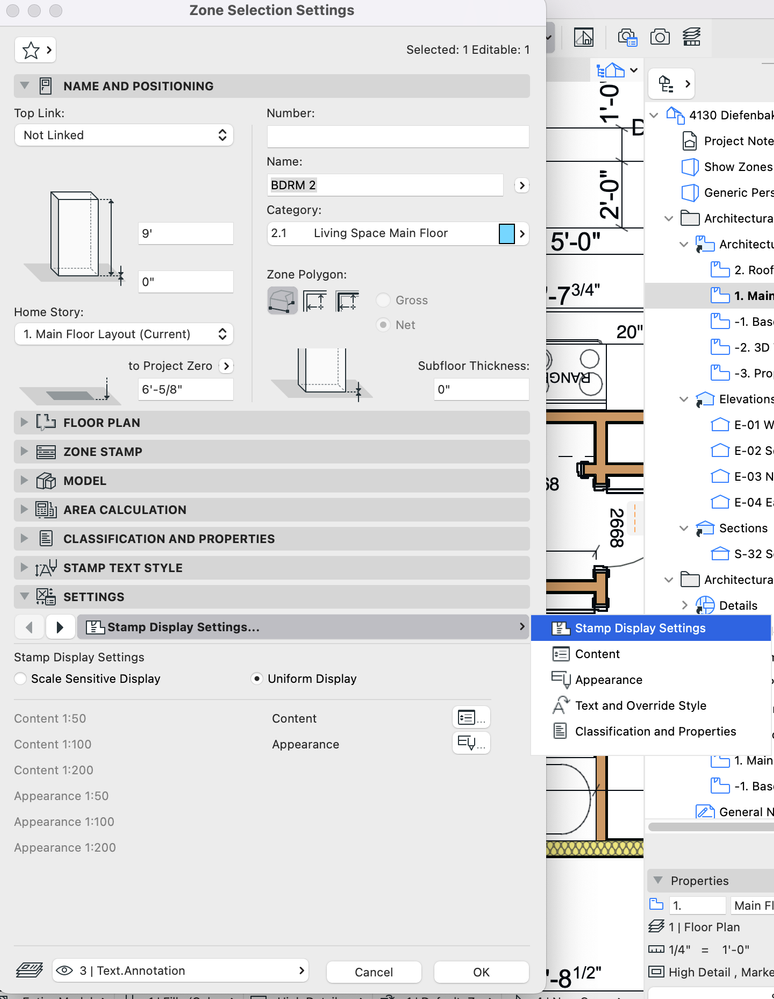Toggle eye icon on Text.Annotation layer
This screenshot has height=999, width=774.
click(x=64, y=970)
